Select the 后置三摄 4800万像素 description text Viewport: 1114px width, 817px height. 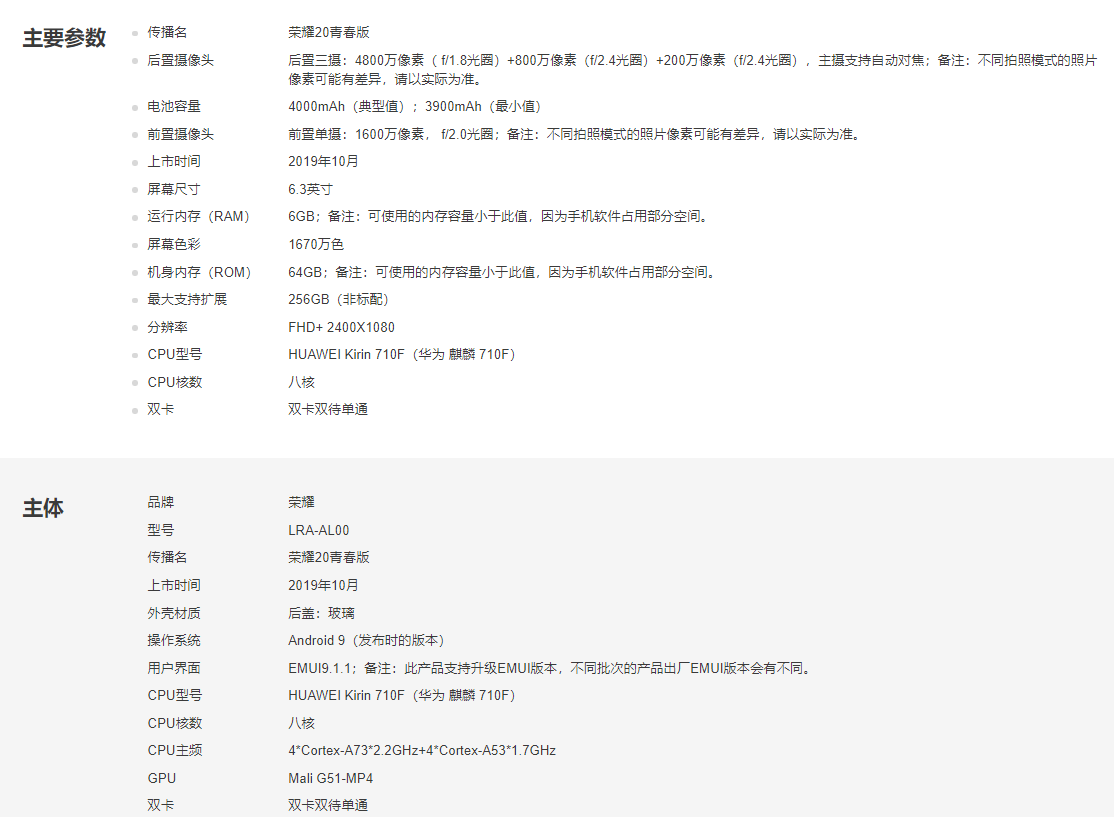[693, 70]
